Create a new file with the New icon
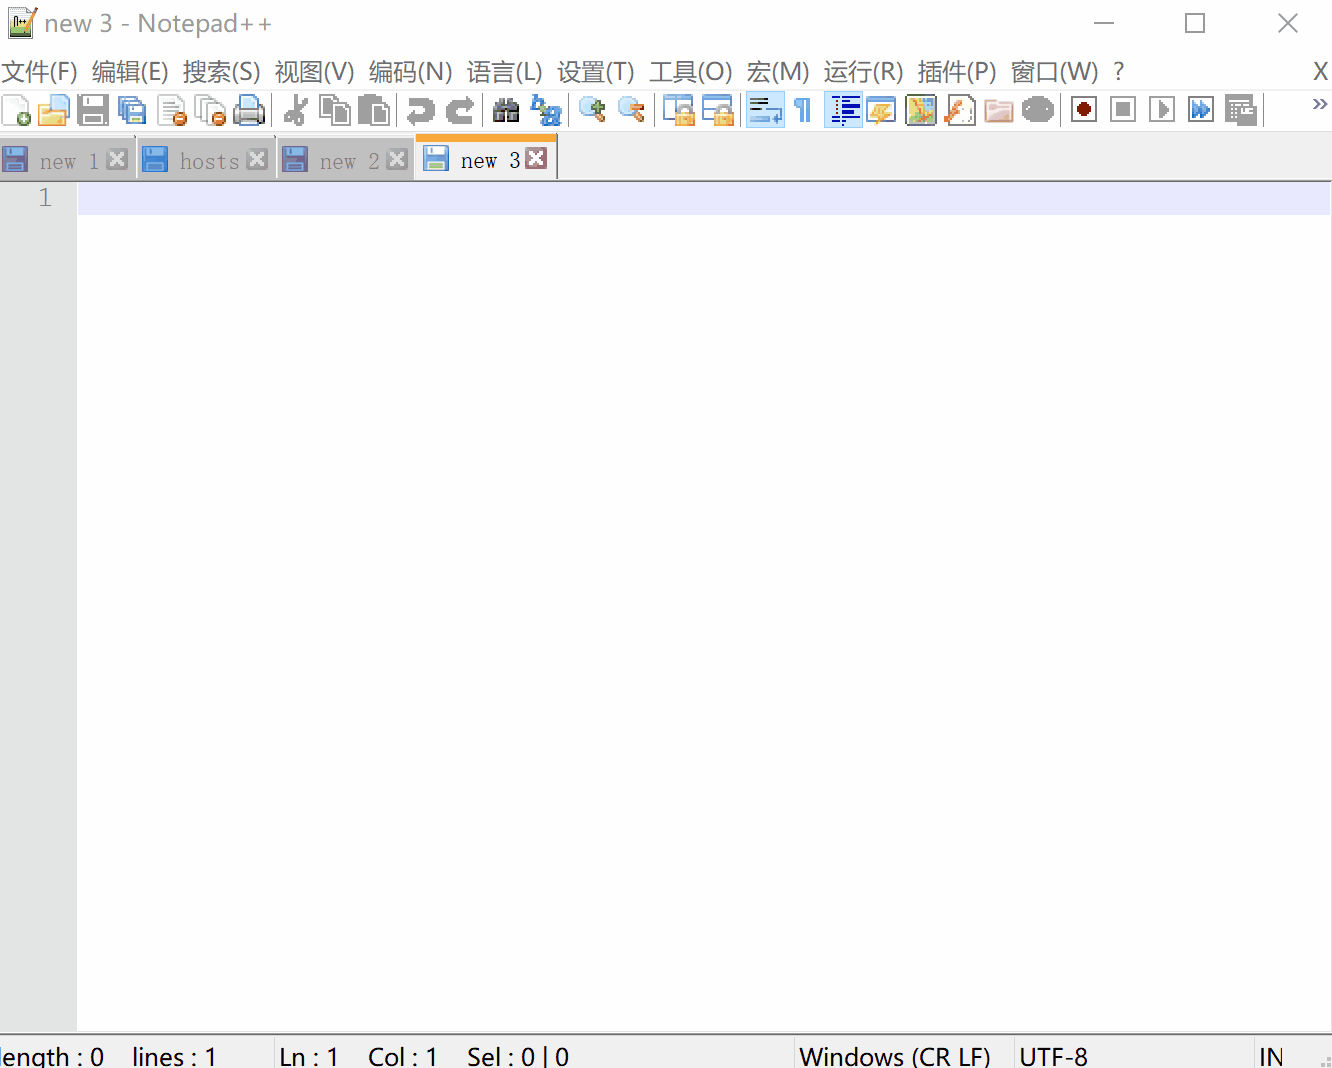 point(16,110)
